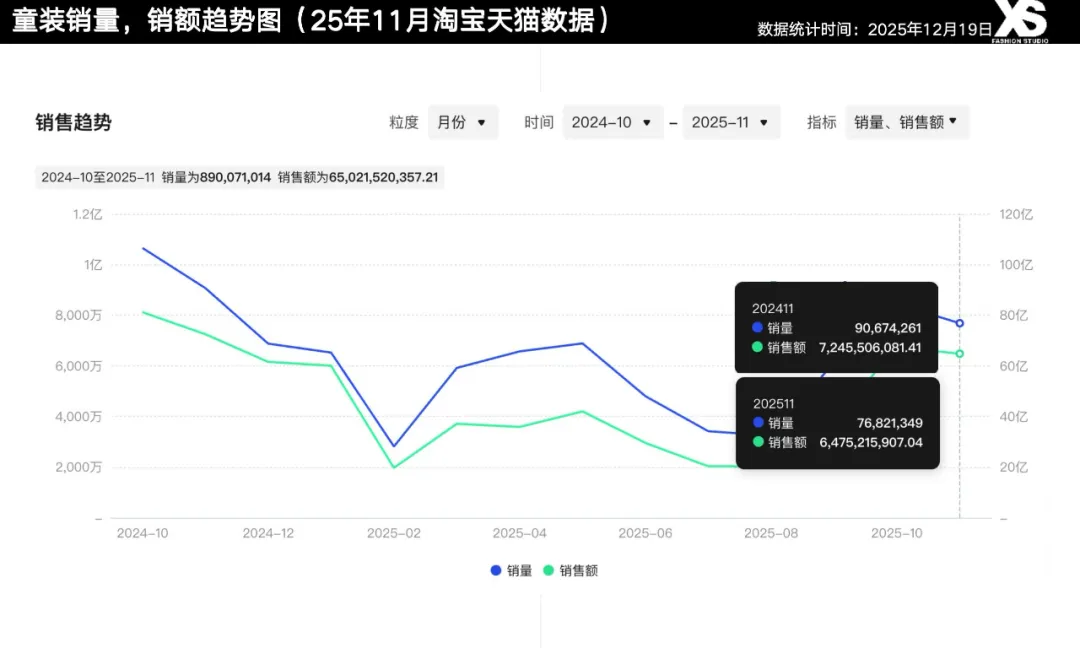Click the blue 销量 marker at 2025-11

tap(960, 323)
